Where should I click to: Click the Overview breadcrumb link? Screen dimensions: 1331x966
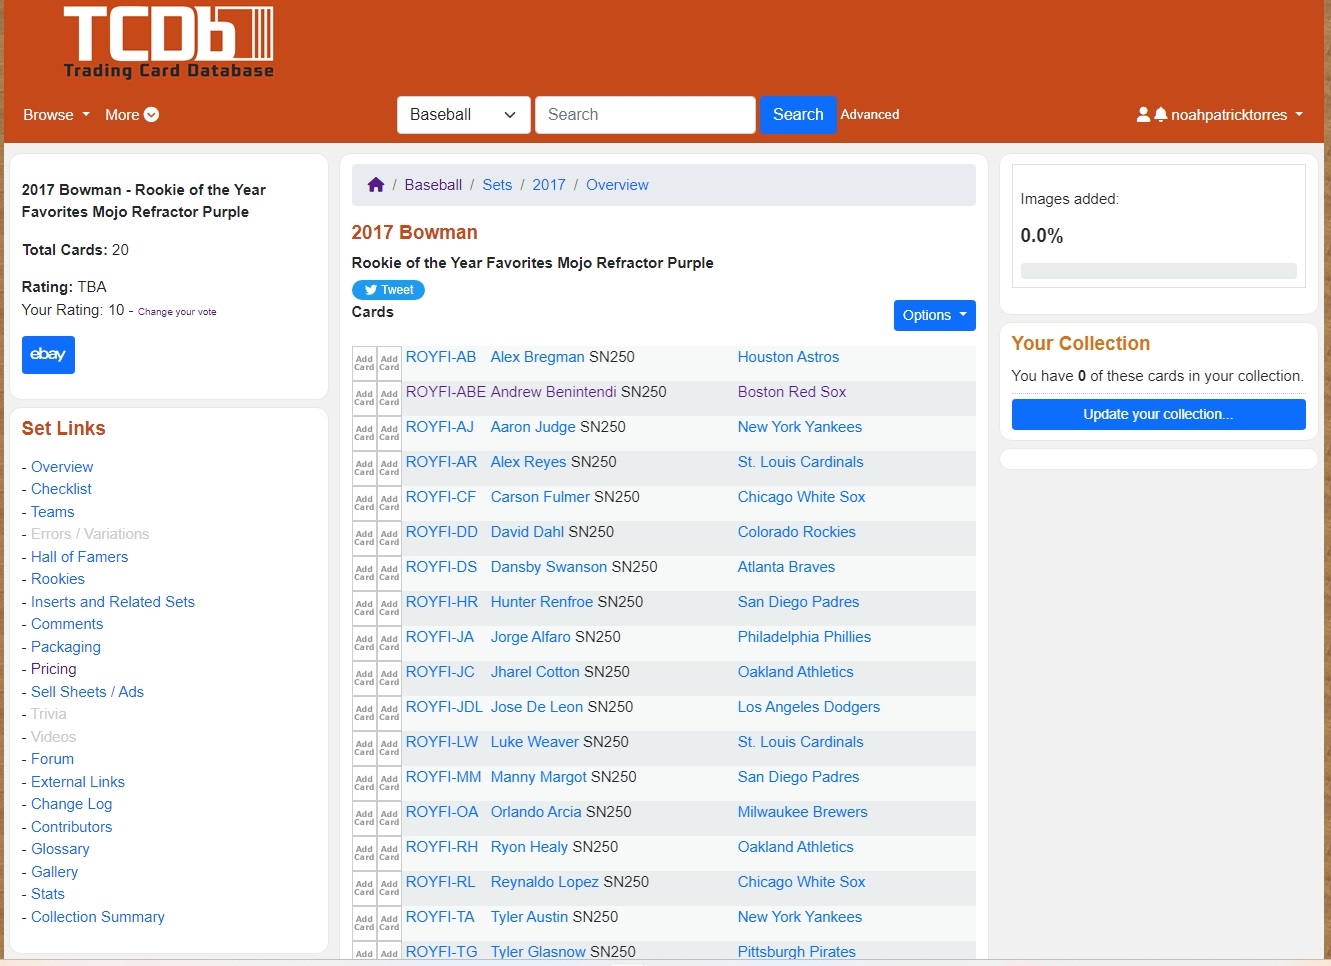click(x=617, y=185)
